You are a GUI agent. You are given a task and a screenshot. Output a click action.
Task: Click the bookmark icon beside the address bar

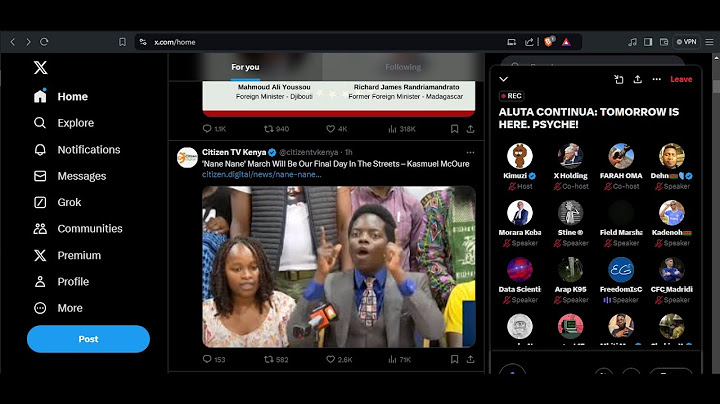(122, 42)
